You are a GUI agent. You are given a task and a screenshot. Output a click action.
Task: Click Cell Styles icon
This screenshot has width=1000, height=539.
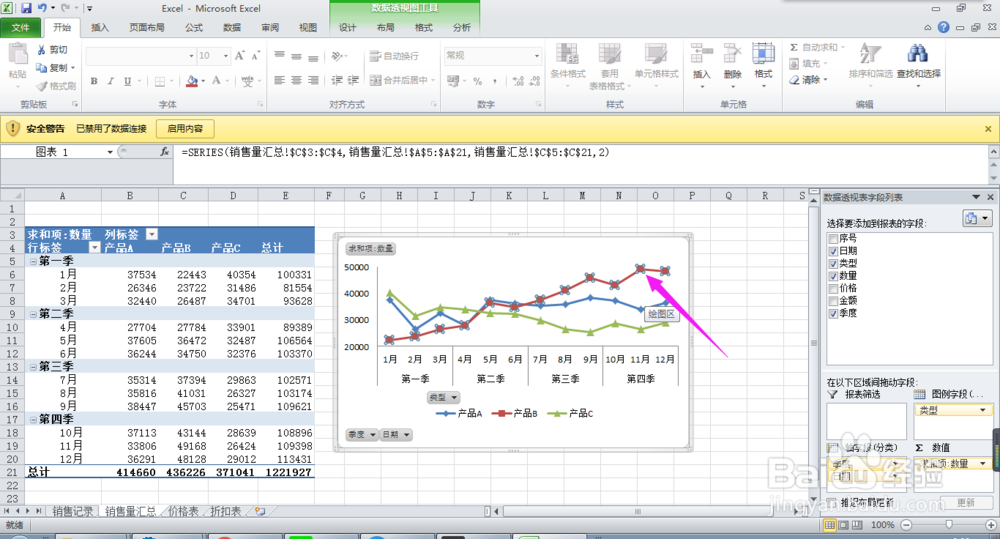[x=656, y=55]
